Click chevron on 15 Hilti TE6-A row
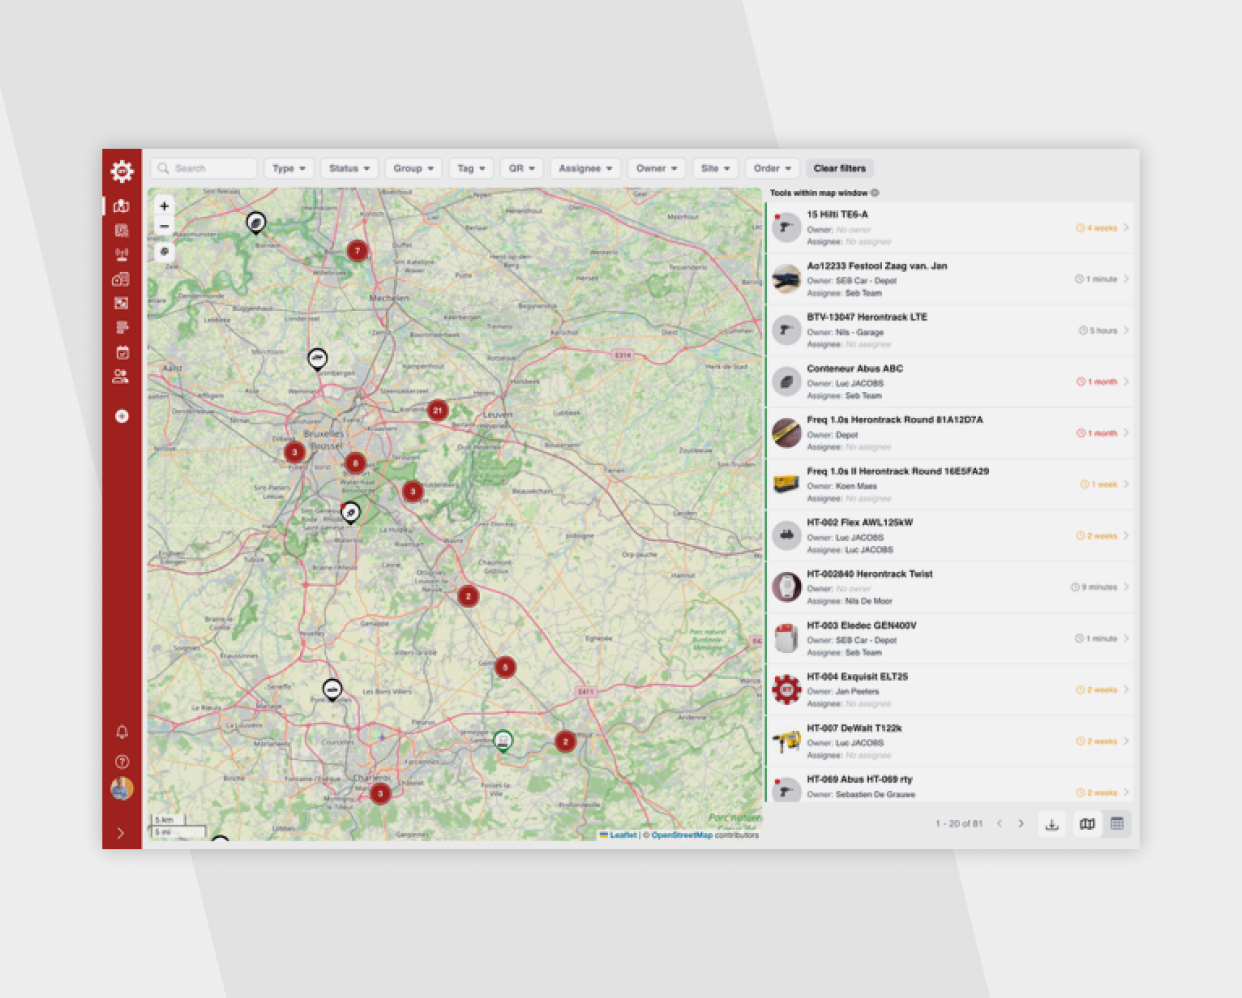1242x998 pixels. (x=1126, y=227)
